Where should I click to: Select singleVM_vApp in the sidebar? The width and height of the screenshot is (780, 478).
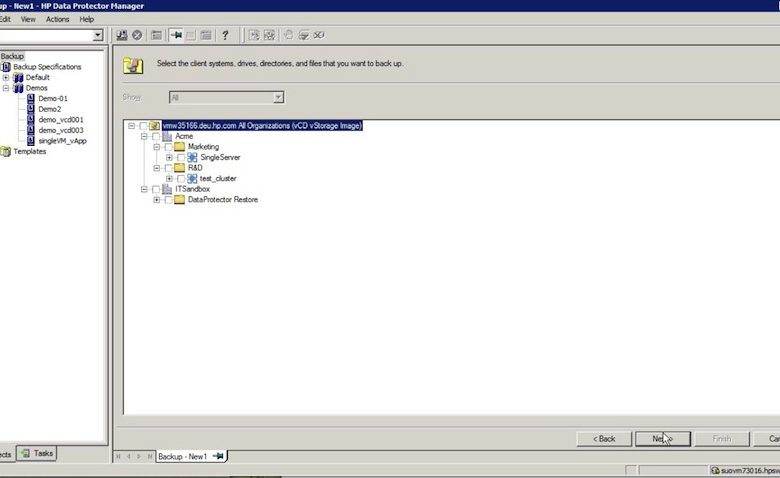coord(62,141)
